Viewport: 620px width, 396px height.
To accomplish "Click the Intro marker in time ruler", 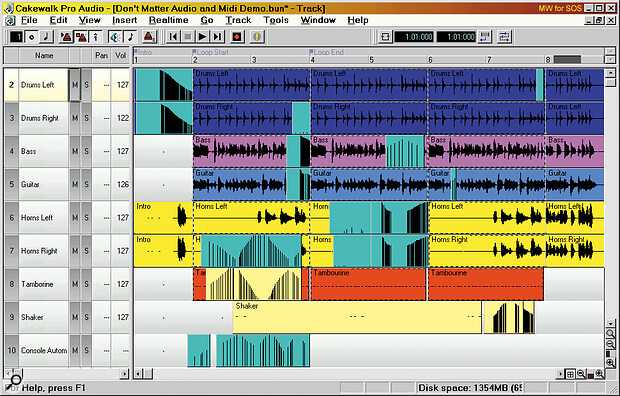I will 144,52.
